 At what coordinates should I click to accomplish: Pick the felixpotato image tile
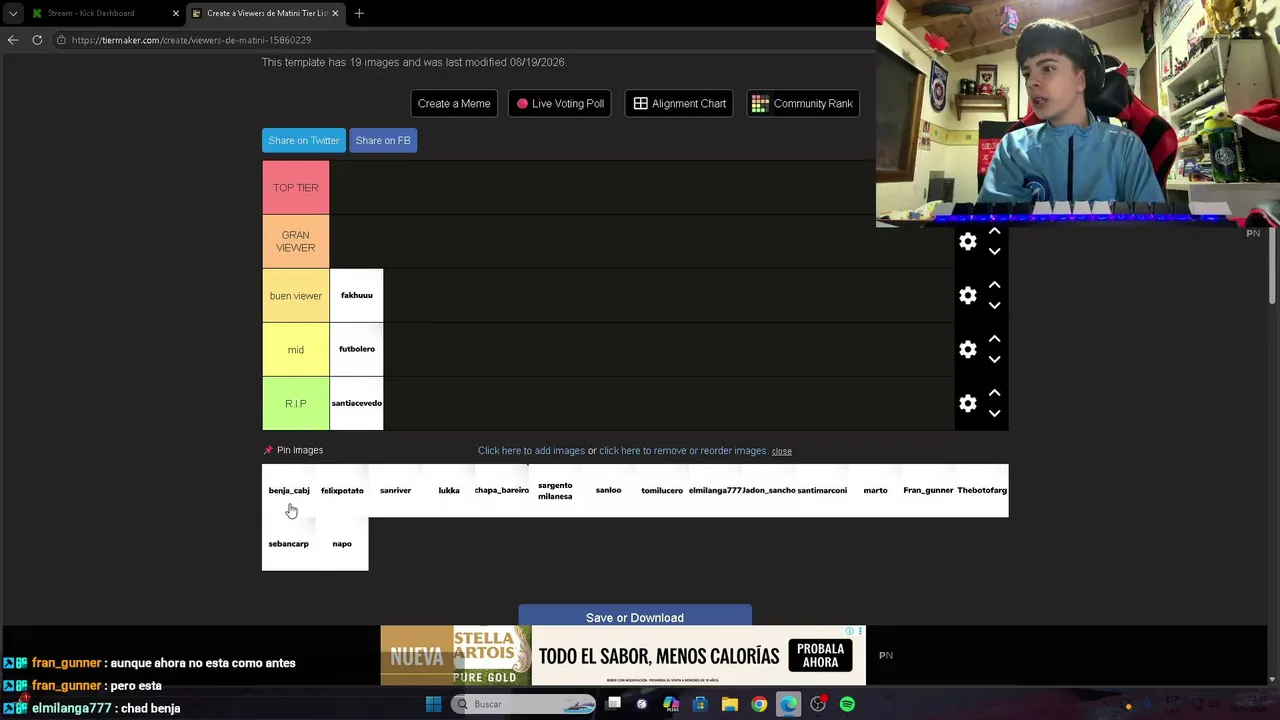(x=342, y=491)
